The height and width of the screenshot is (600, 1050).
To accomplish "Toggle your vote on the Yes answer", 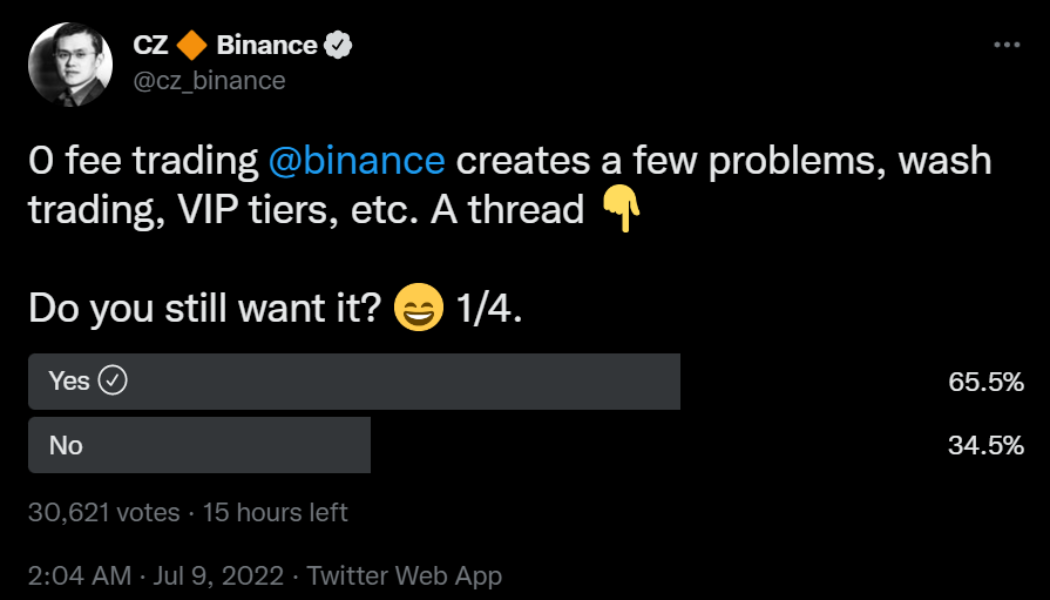I will click(350, 381).
